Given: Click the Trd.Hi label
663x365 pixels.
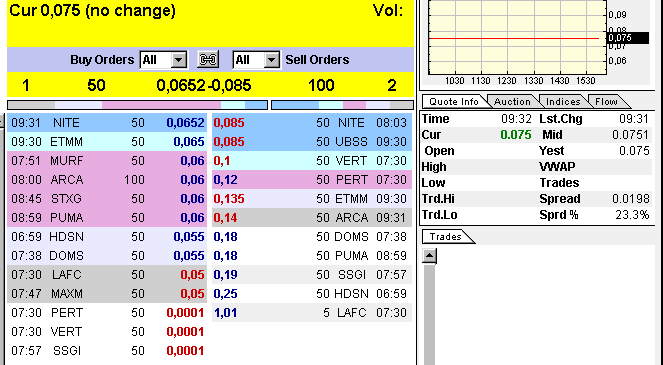Looking at the screenshot, I should [438, 199].
